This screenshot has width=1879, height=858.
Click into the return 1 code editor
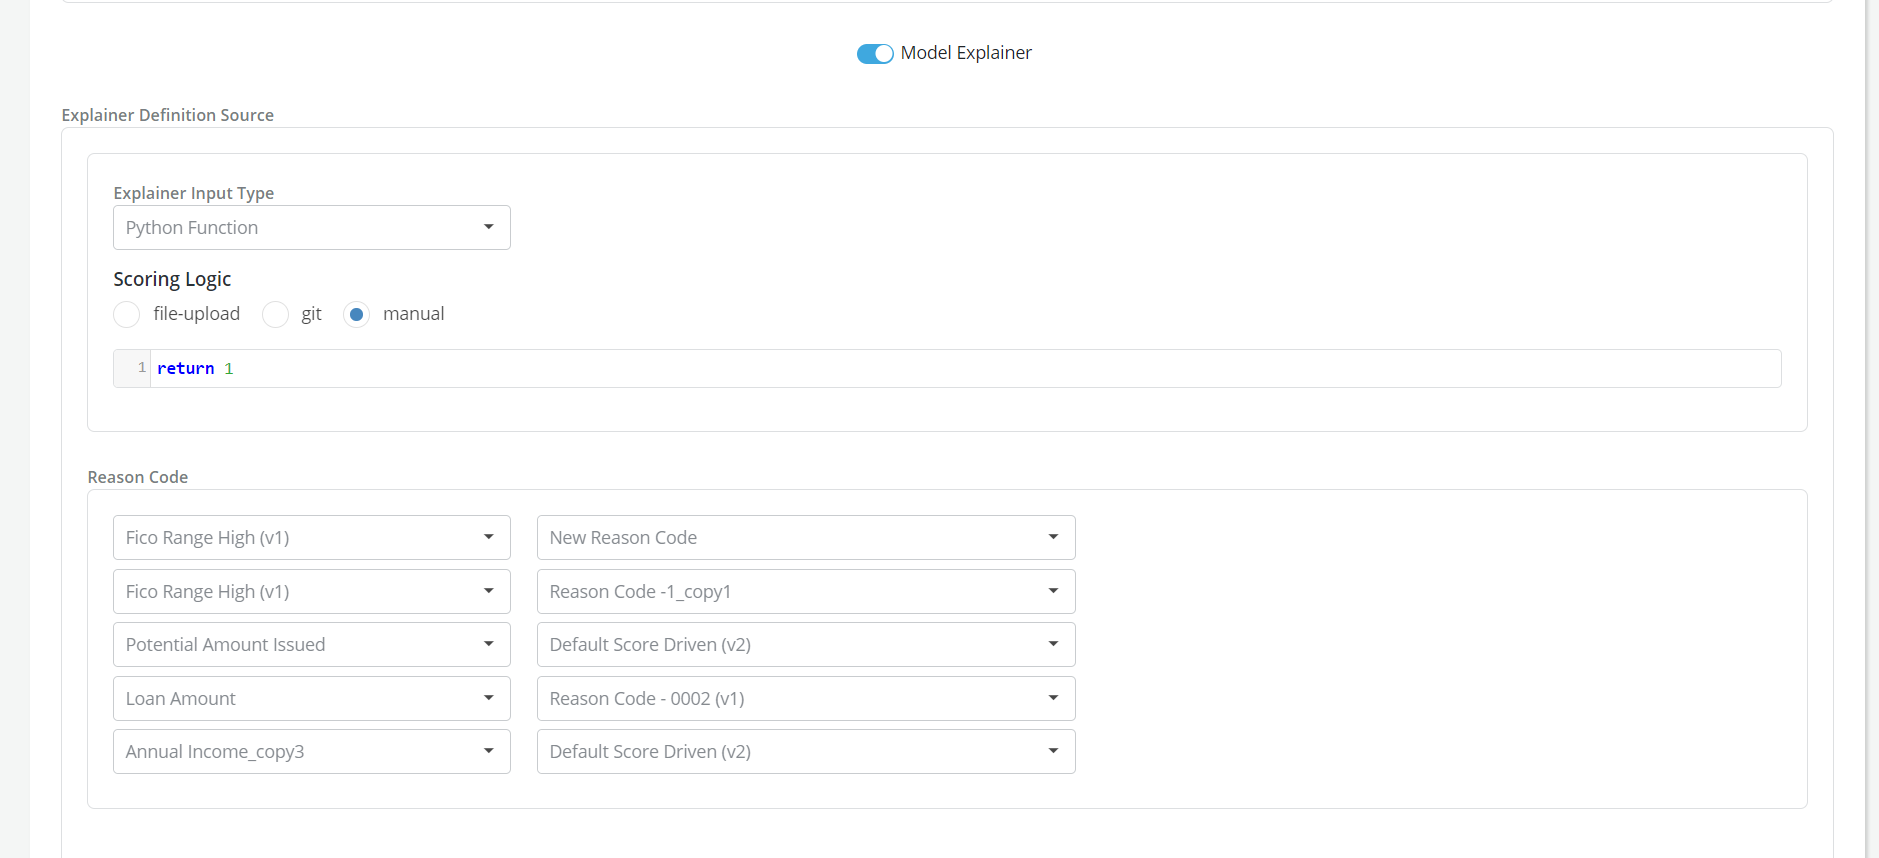(960, 369)
